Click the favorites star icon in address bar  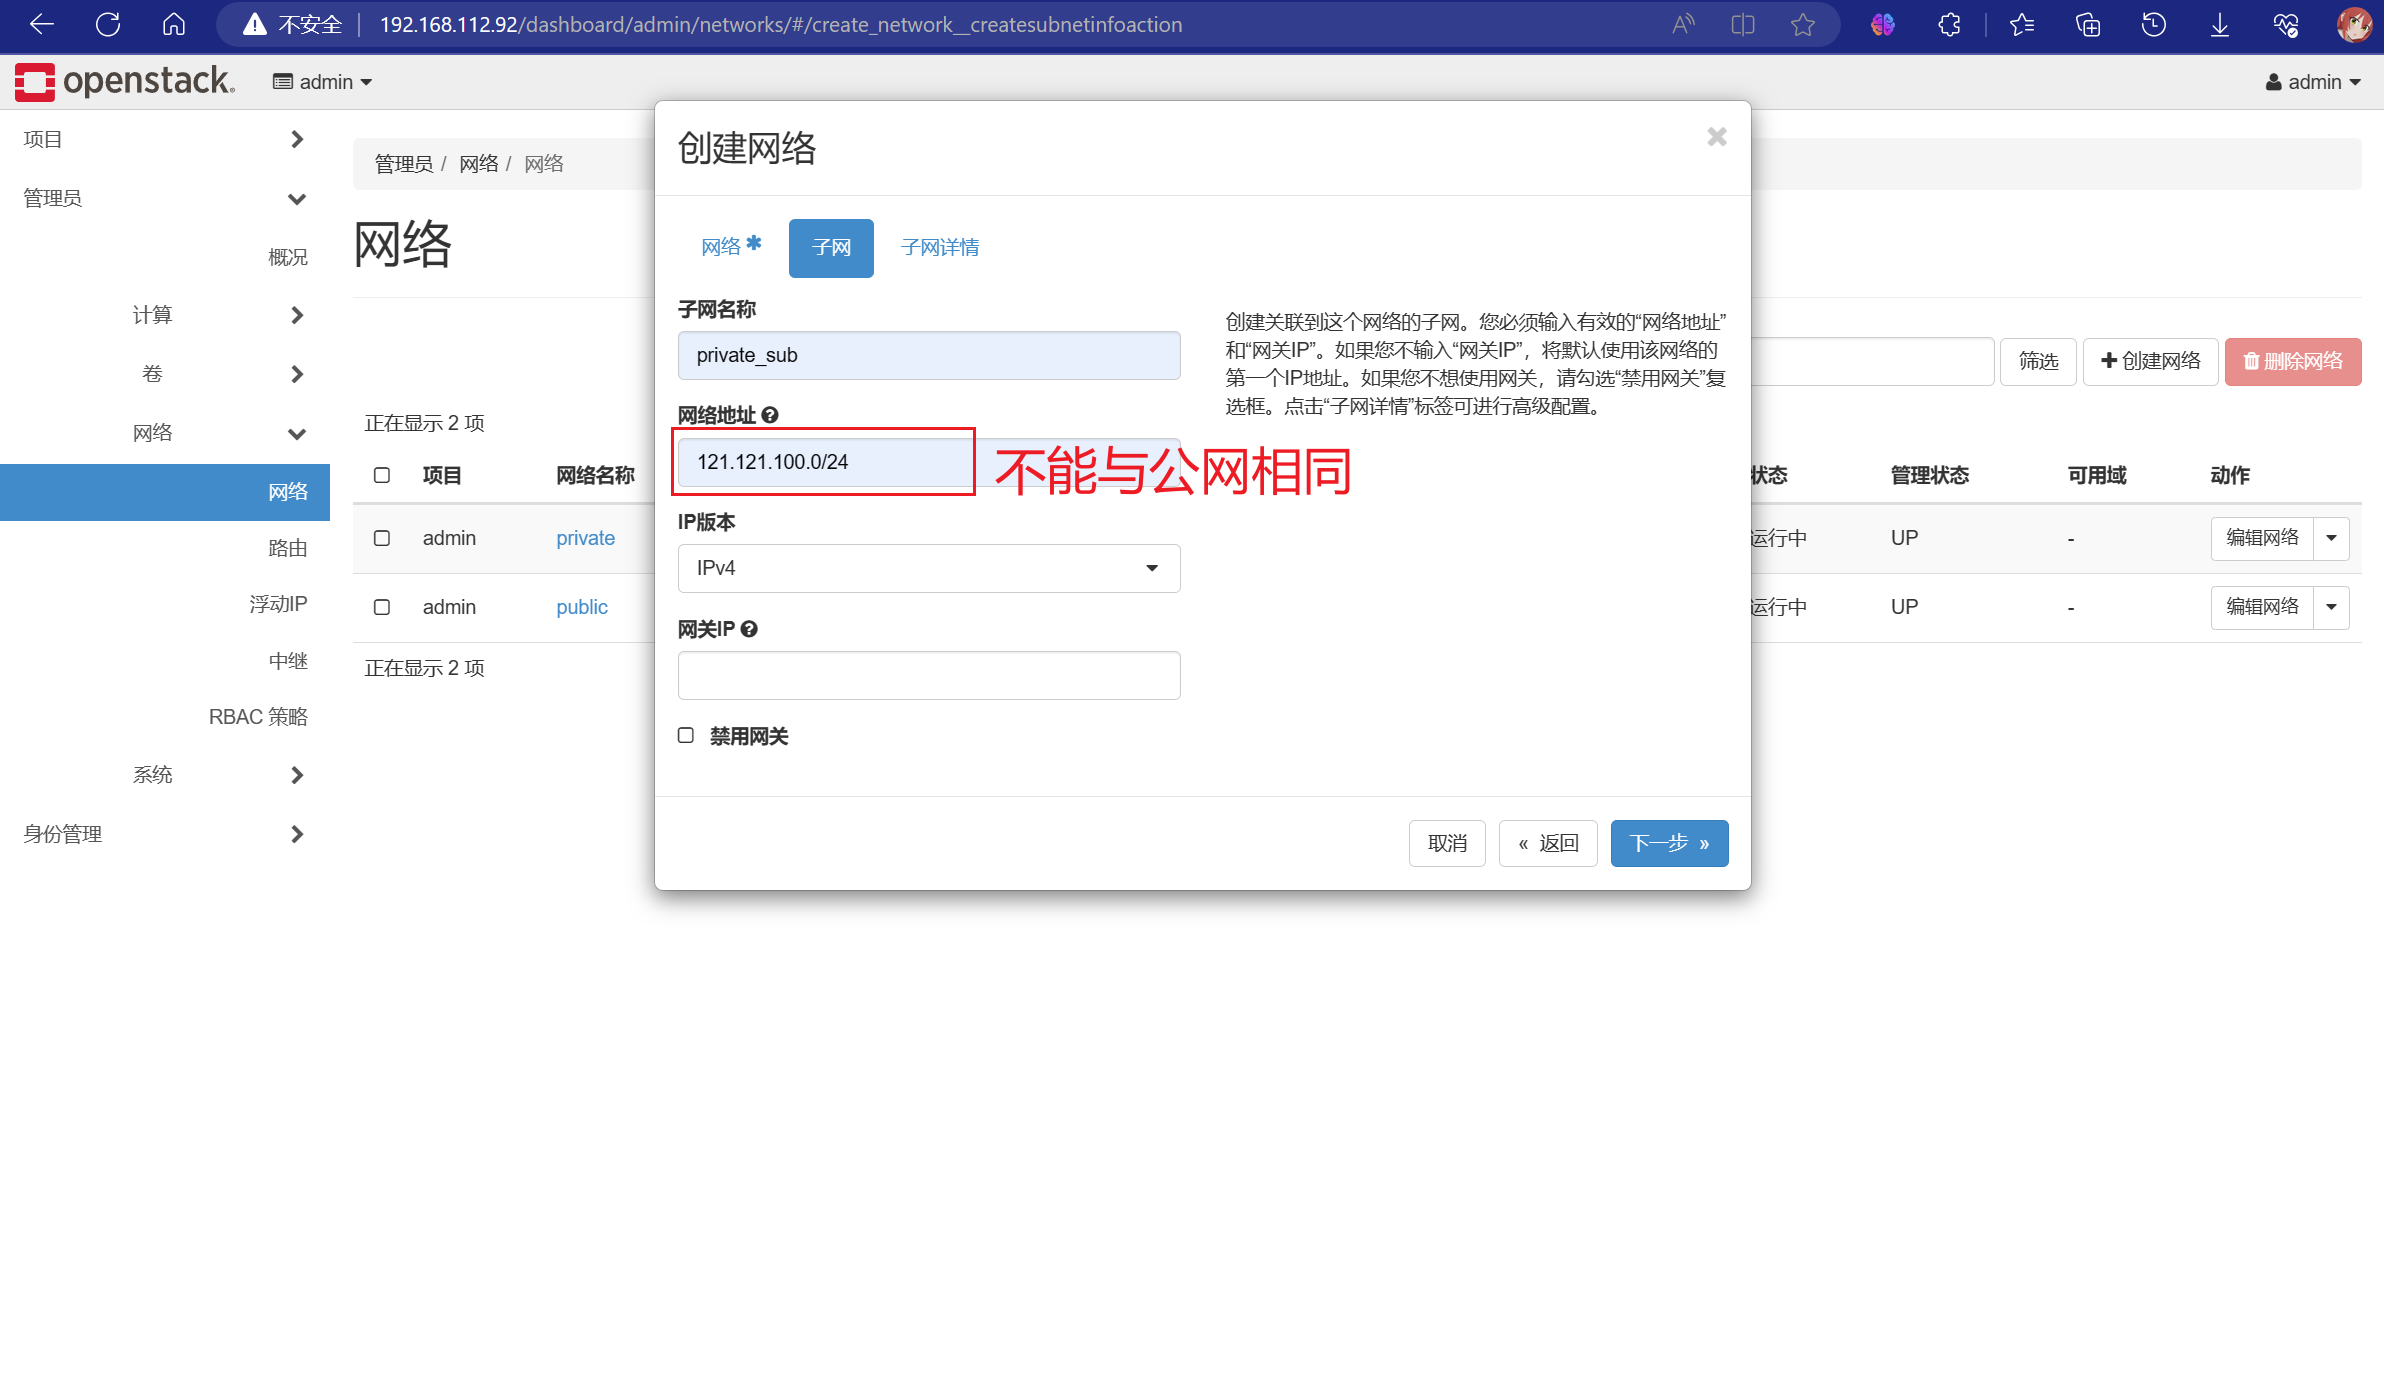[x=1802, y=25]
